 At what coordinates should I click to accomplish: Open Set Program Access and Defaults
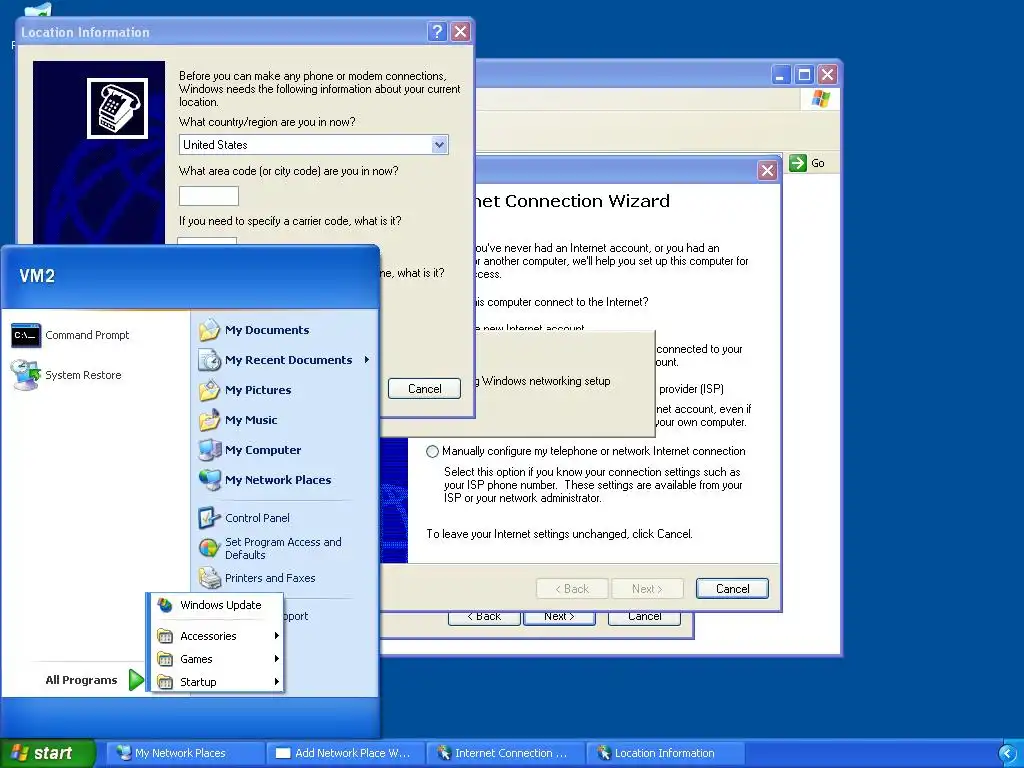click(271, 548)
